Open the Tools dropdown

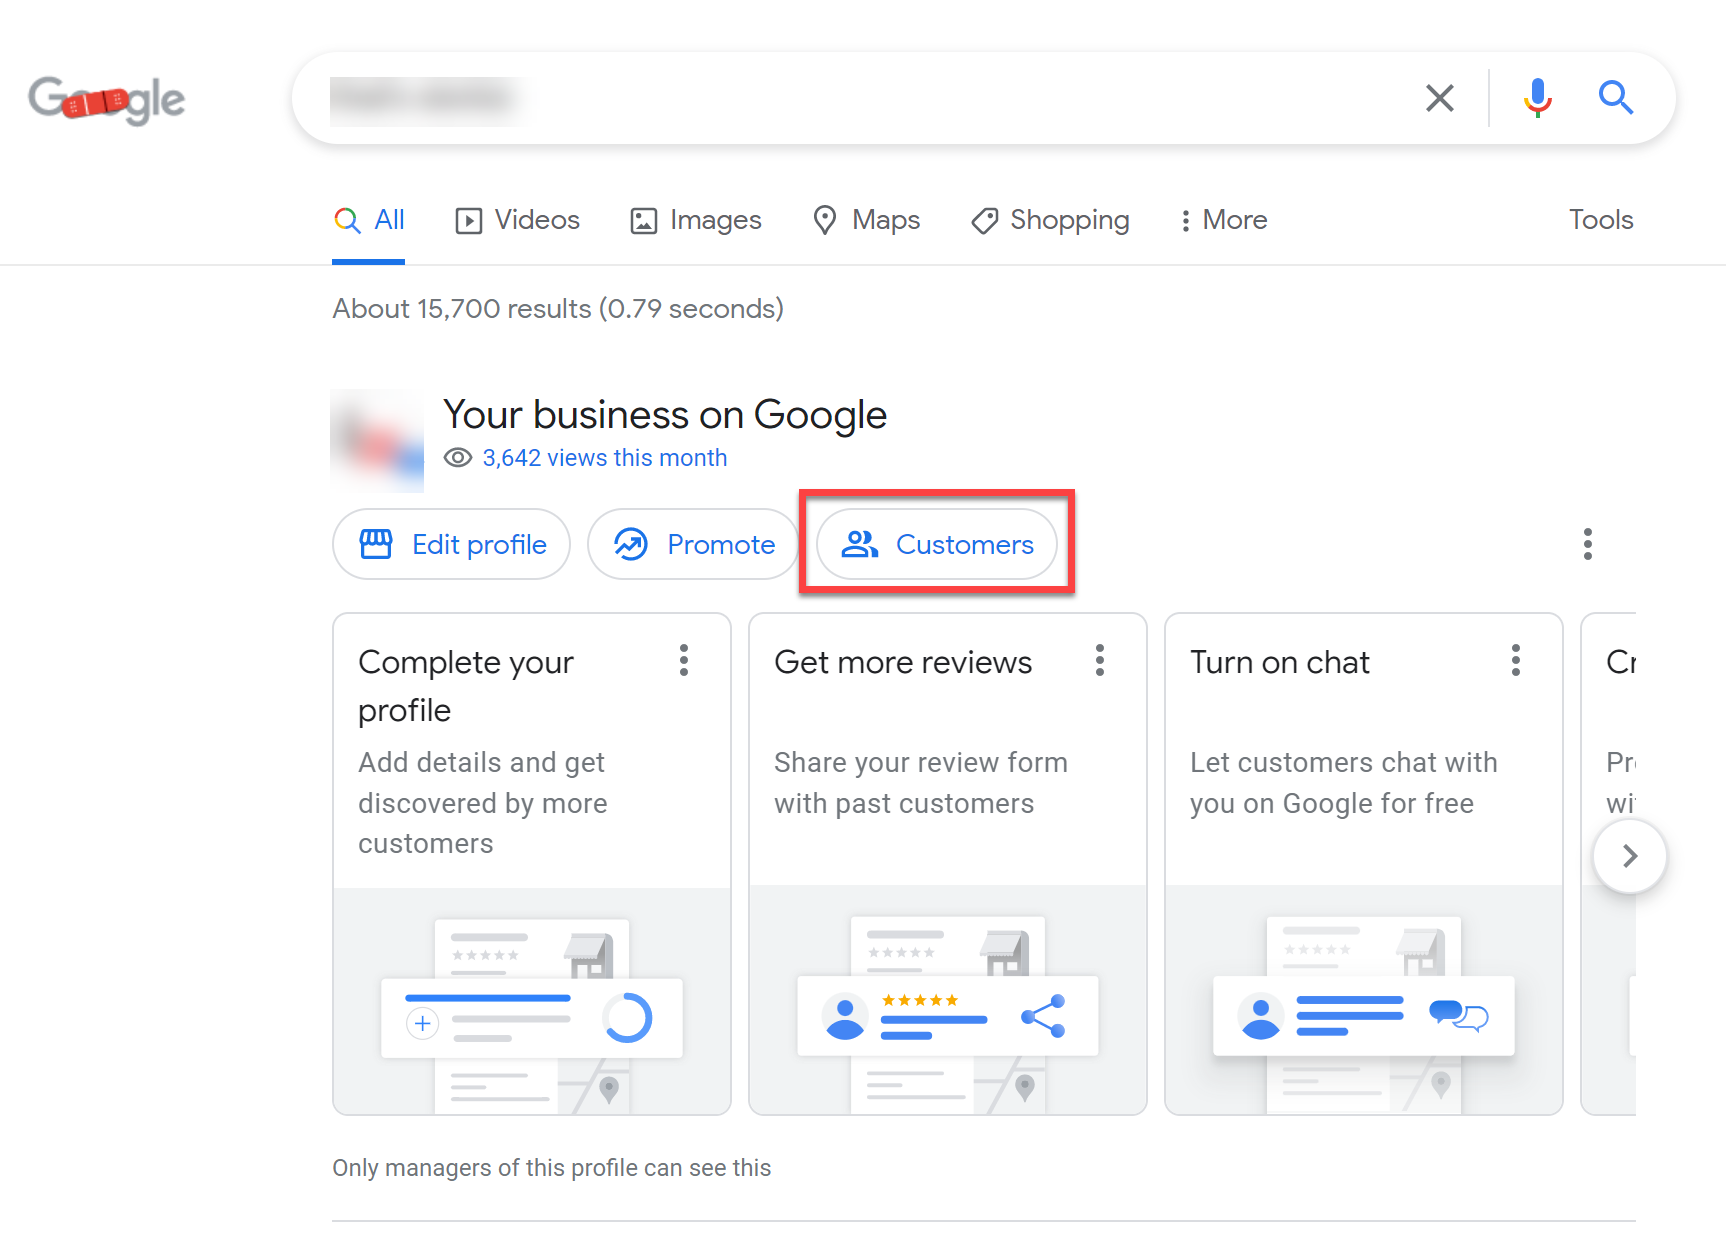point(1600,220)
